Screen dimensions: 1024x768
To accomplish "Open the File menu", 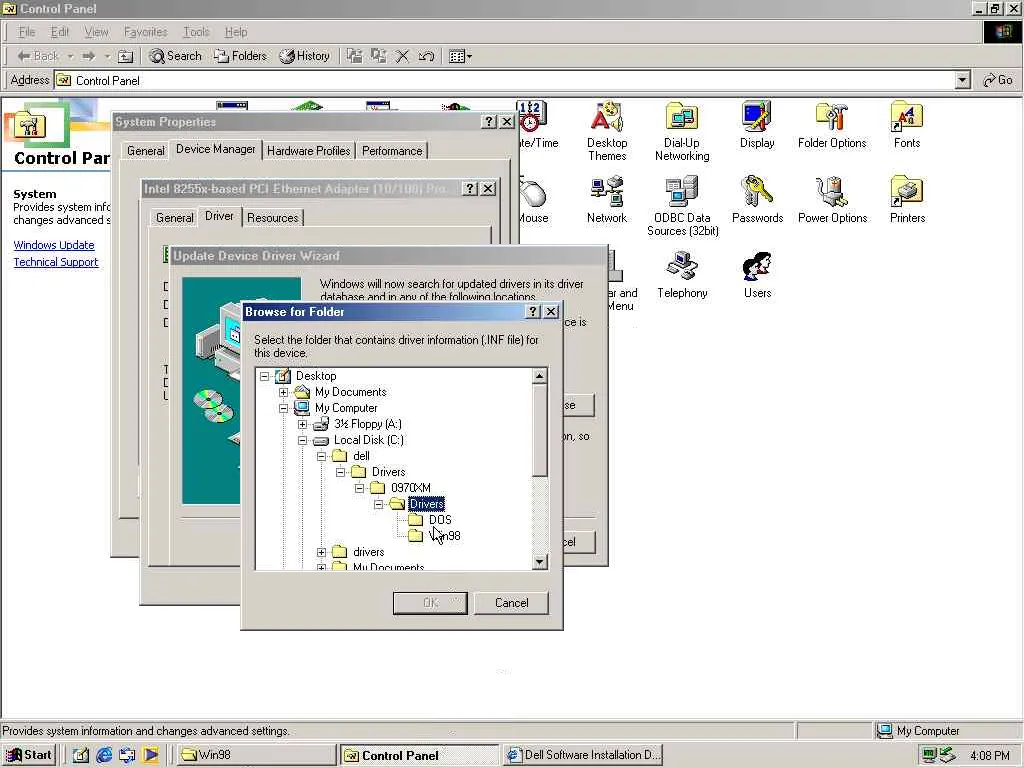I will [x=27, y=32].
